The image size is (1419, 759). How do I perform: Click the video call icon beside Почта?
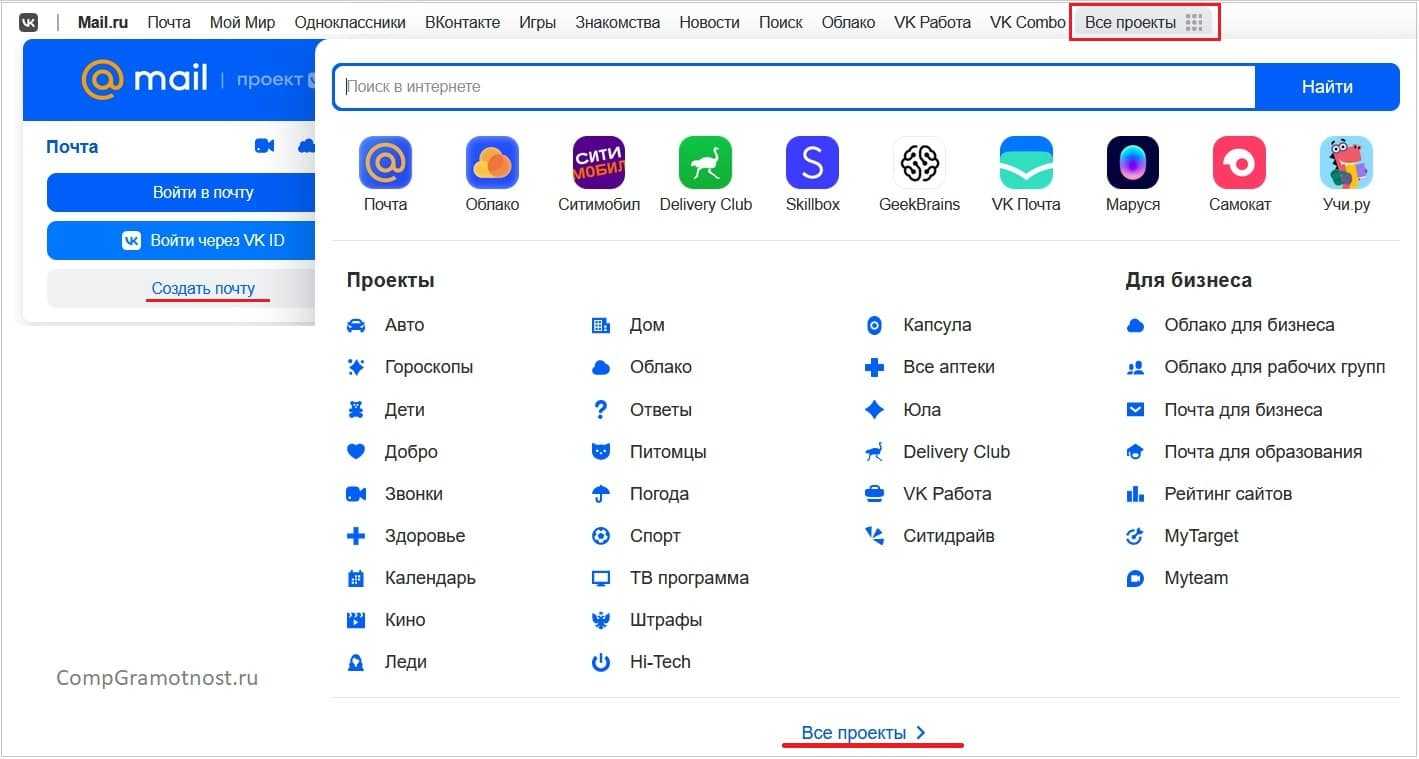(264, 146)
